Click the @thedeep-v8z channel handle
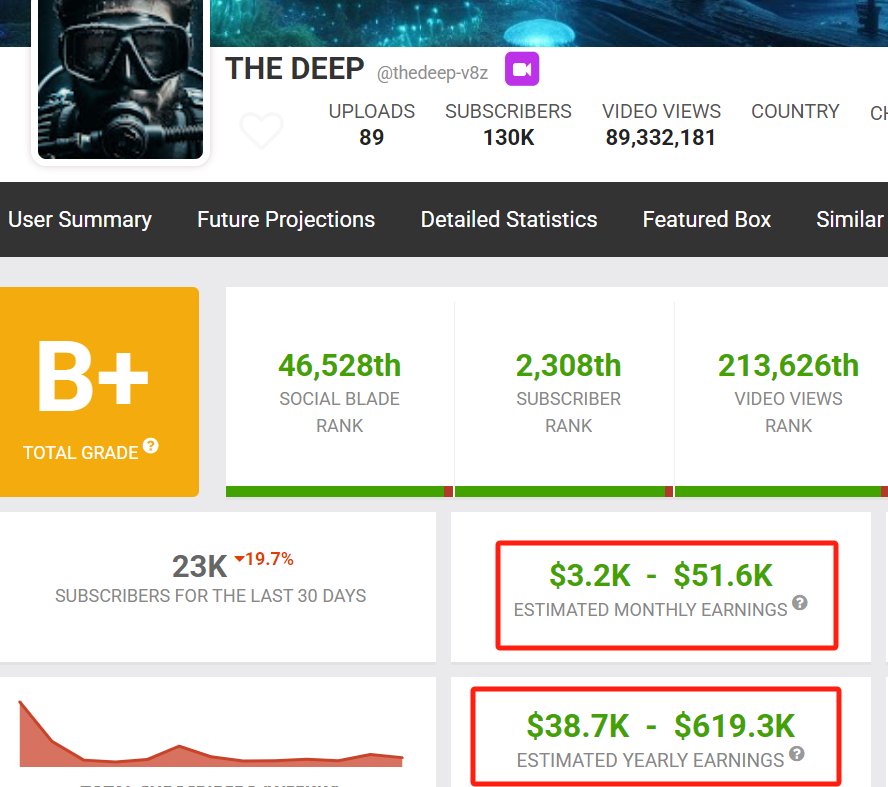This screenshot has height=787, width=888. [x=433, y=73]
